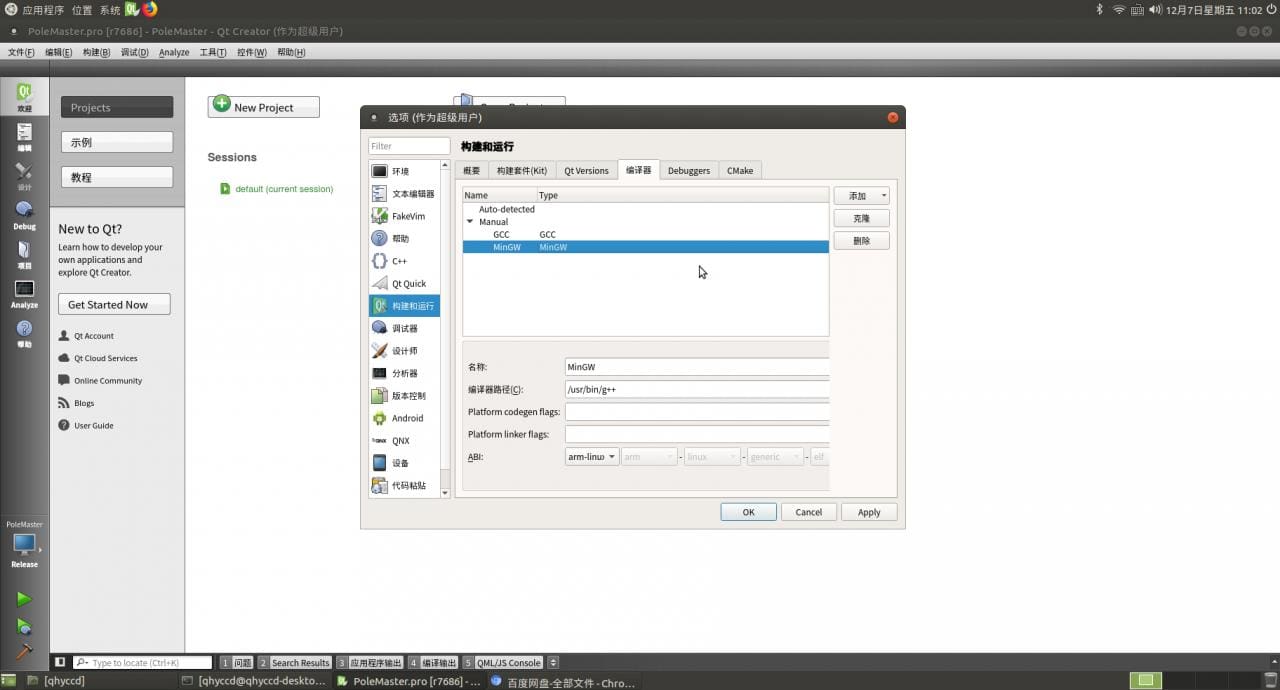Switch to the 编辑 (Edit) mode icon
This screenshot has height=690, width=1280.
[x=24, y=137]
